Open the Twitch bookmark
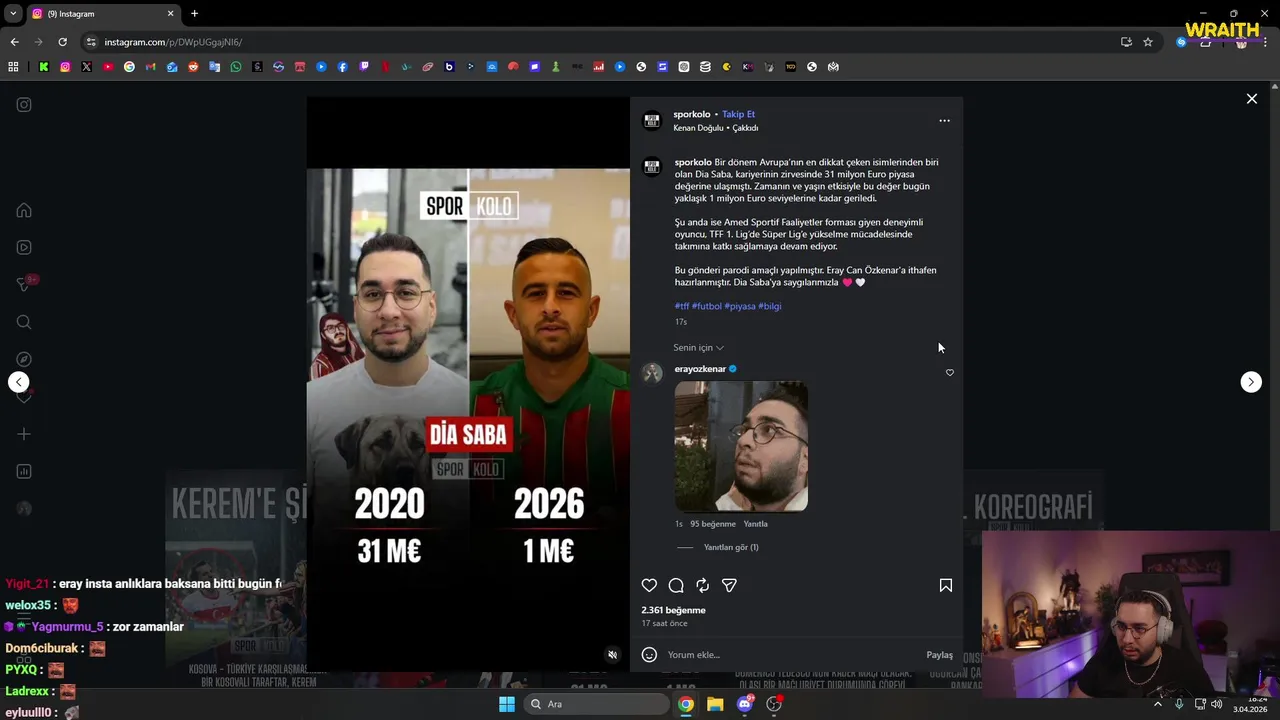1280x720 pixels. pos(364,67)
